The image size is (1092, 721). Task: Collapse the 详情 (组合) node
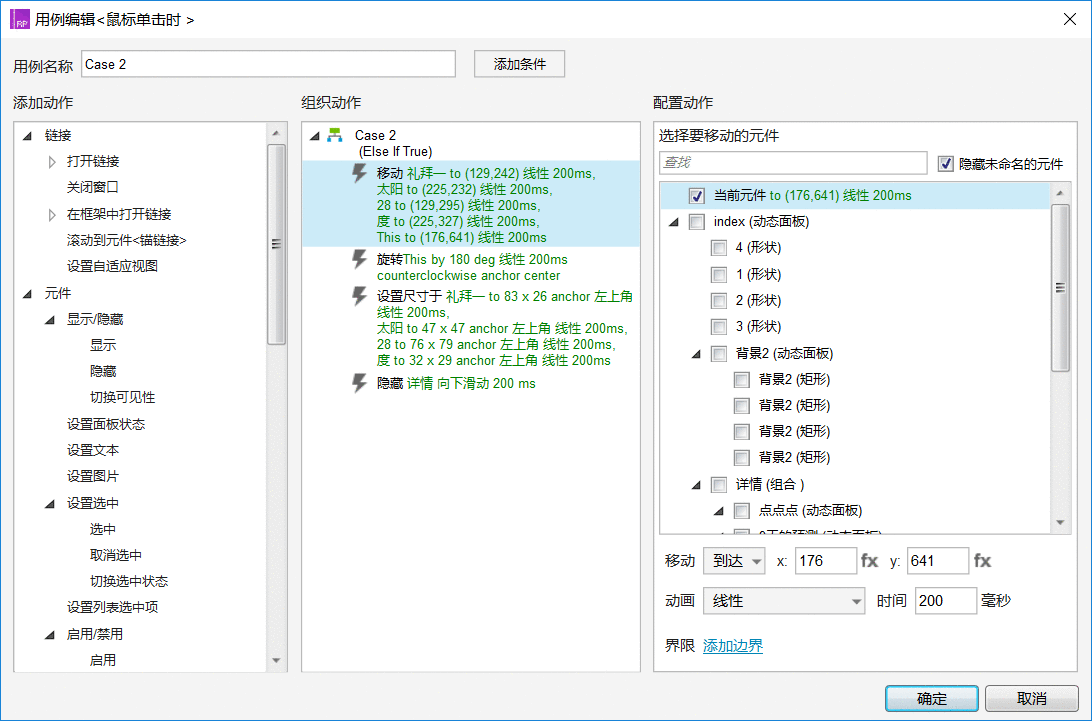click(x=696, y=485)
